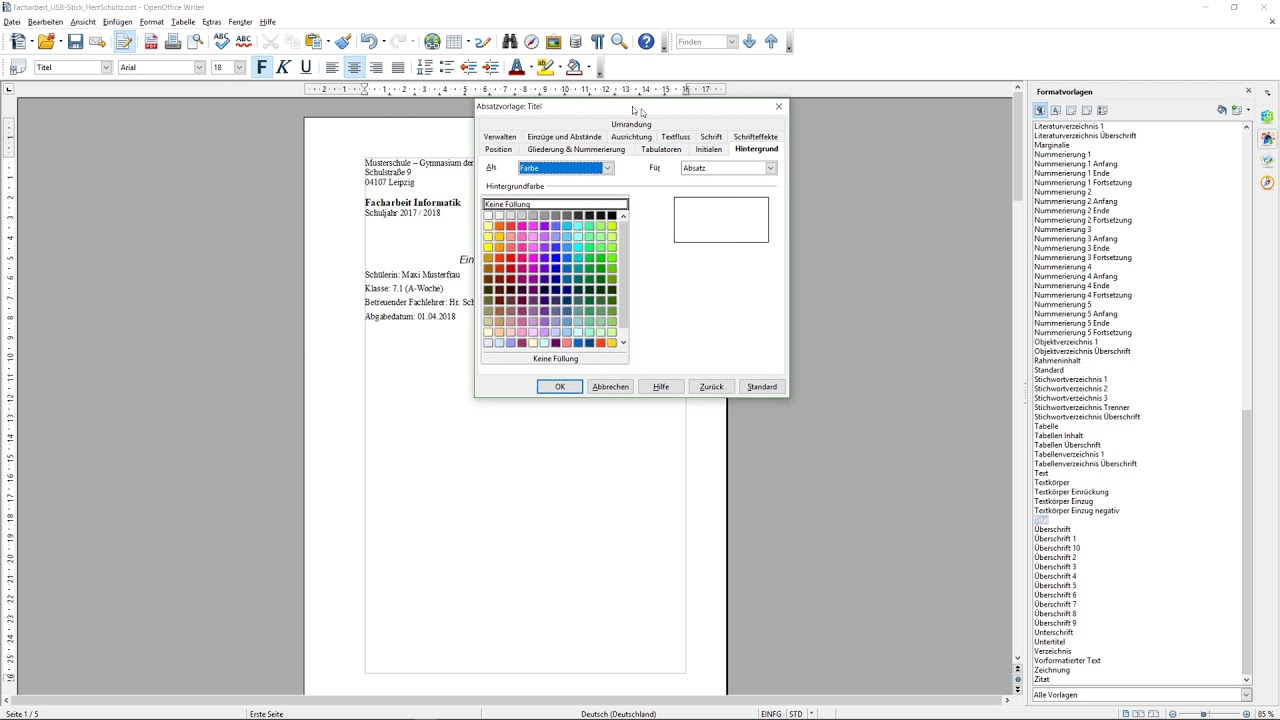The height and width of the screenshot is (720, 1280).
Task: Open the Hyperlink globe icon
Action: 432,42
